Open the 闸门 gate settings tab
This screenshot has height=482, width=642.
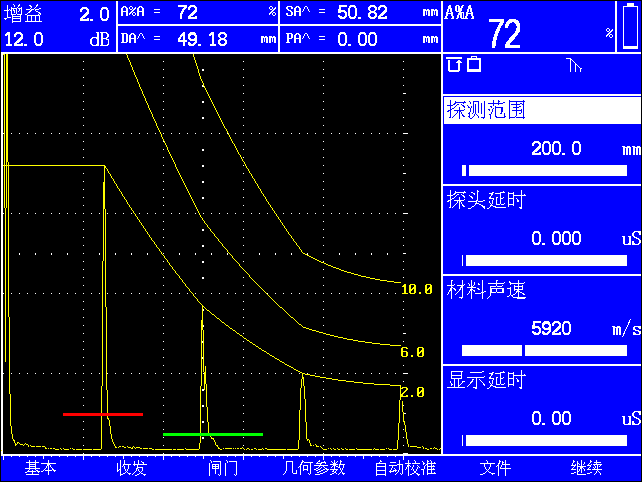coord(223,468)
